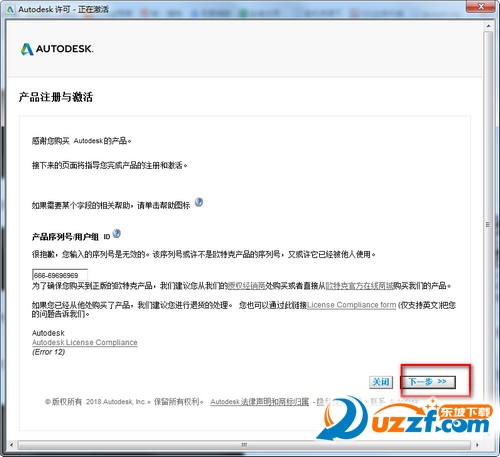Click the Autodesk logo in header
Image resolution: width=500 pixels, height=457 pixels.
pos(57,49)
